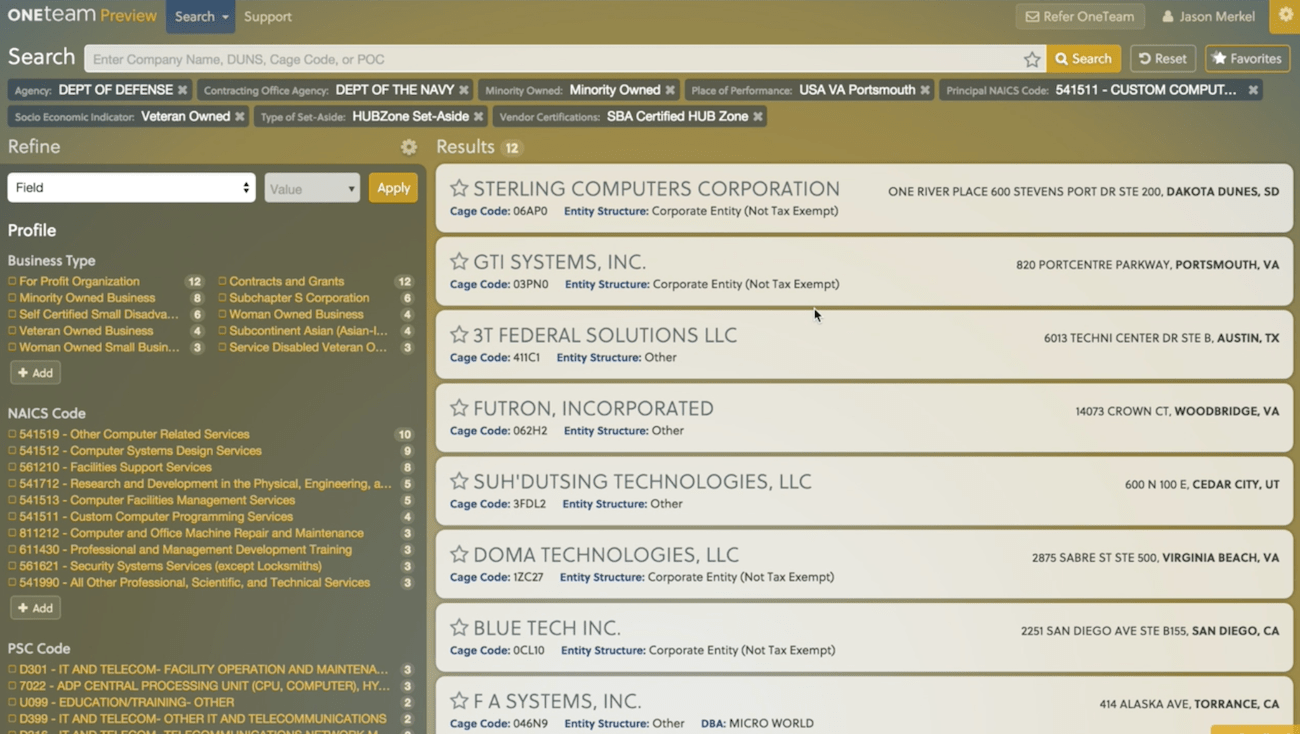Check 7022 ADP Central Processing Unit PSC
The image size is (1300, 734).
[x=12, y=686]
